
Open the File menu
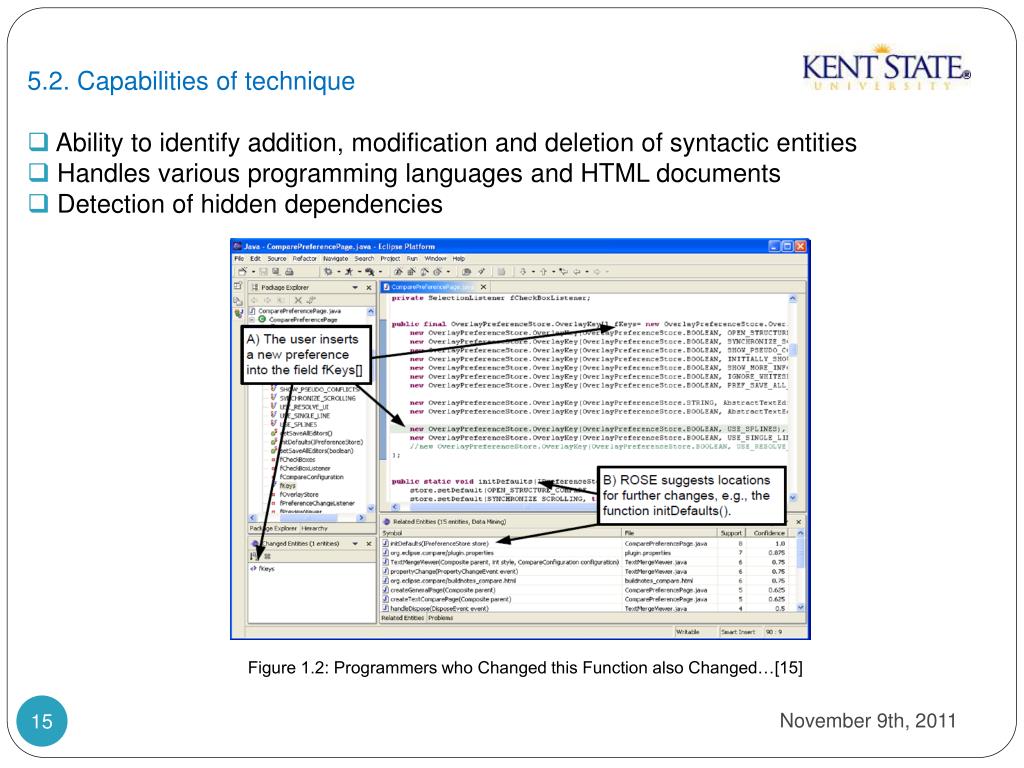tap(239, 259)
